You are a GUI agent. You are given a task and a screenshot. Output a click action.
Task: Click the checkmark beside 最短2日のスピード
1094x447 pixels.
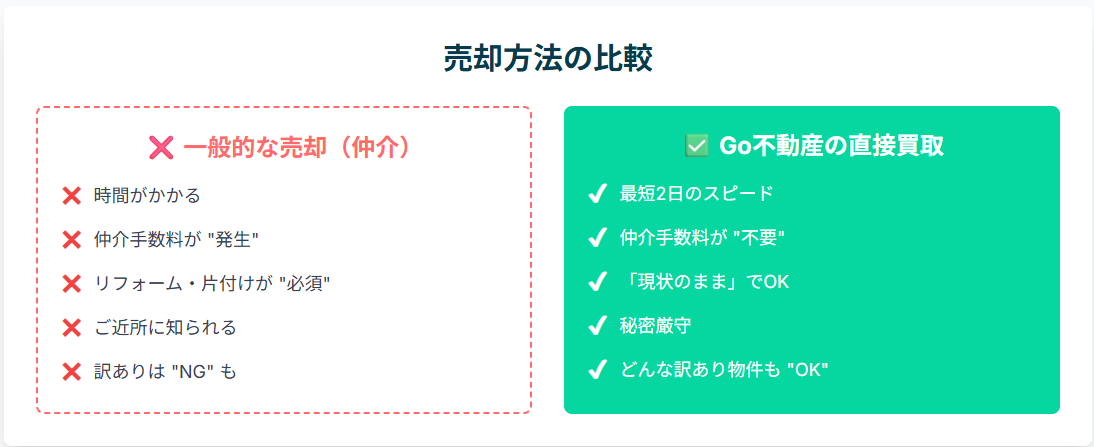click(x=598, y=193)
